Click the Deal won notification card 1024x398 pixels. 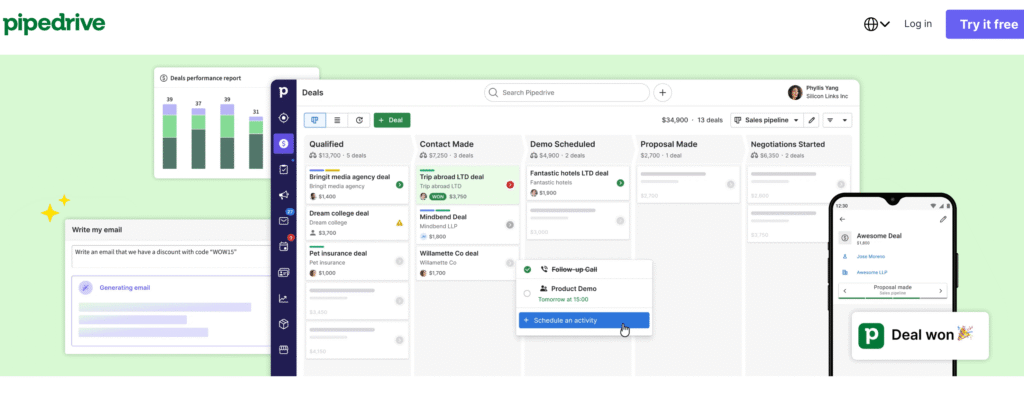coord(920,335)
